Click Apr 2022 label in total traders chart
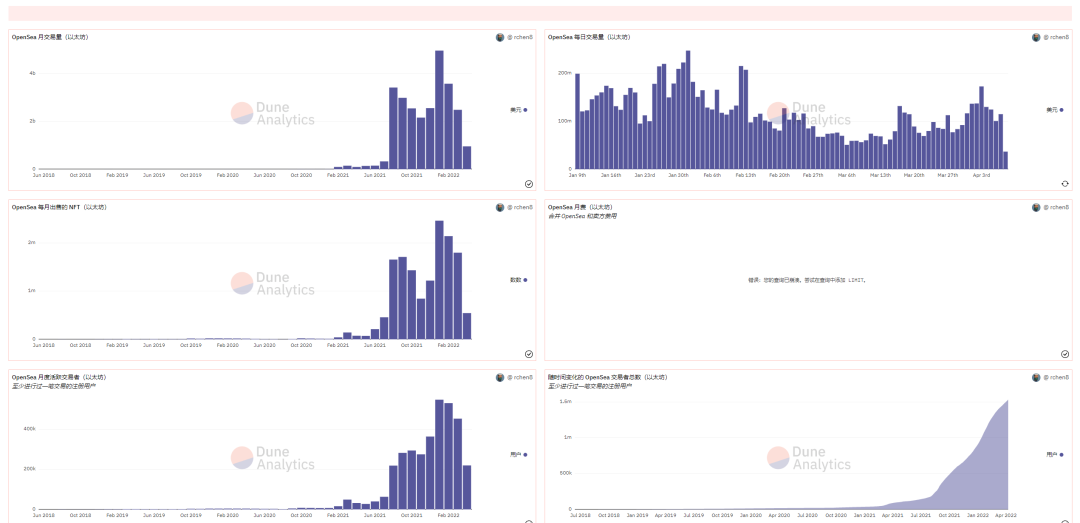 [x=1007, y=515]
